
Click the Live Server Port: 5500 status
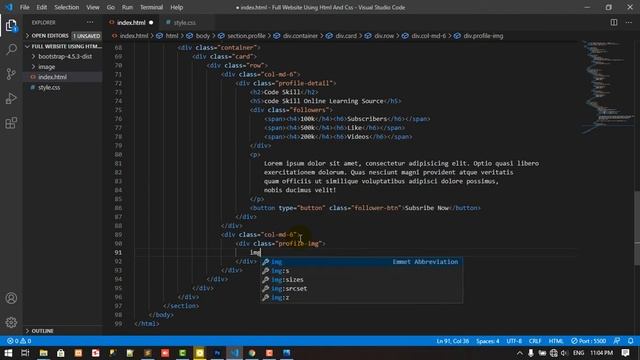click(x=588, y=341)
